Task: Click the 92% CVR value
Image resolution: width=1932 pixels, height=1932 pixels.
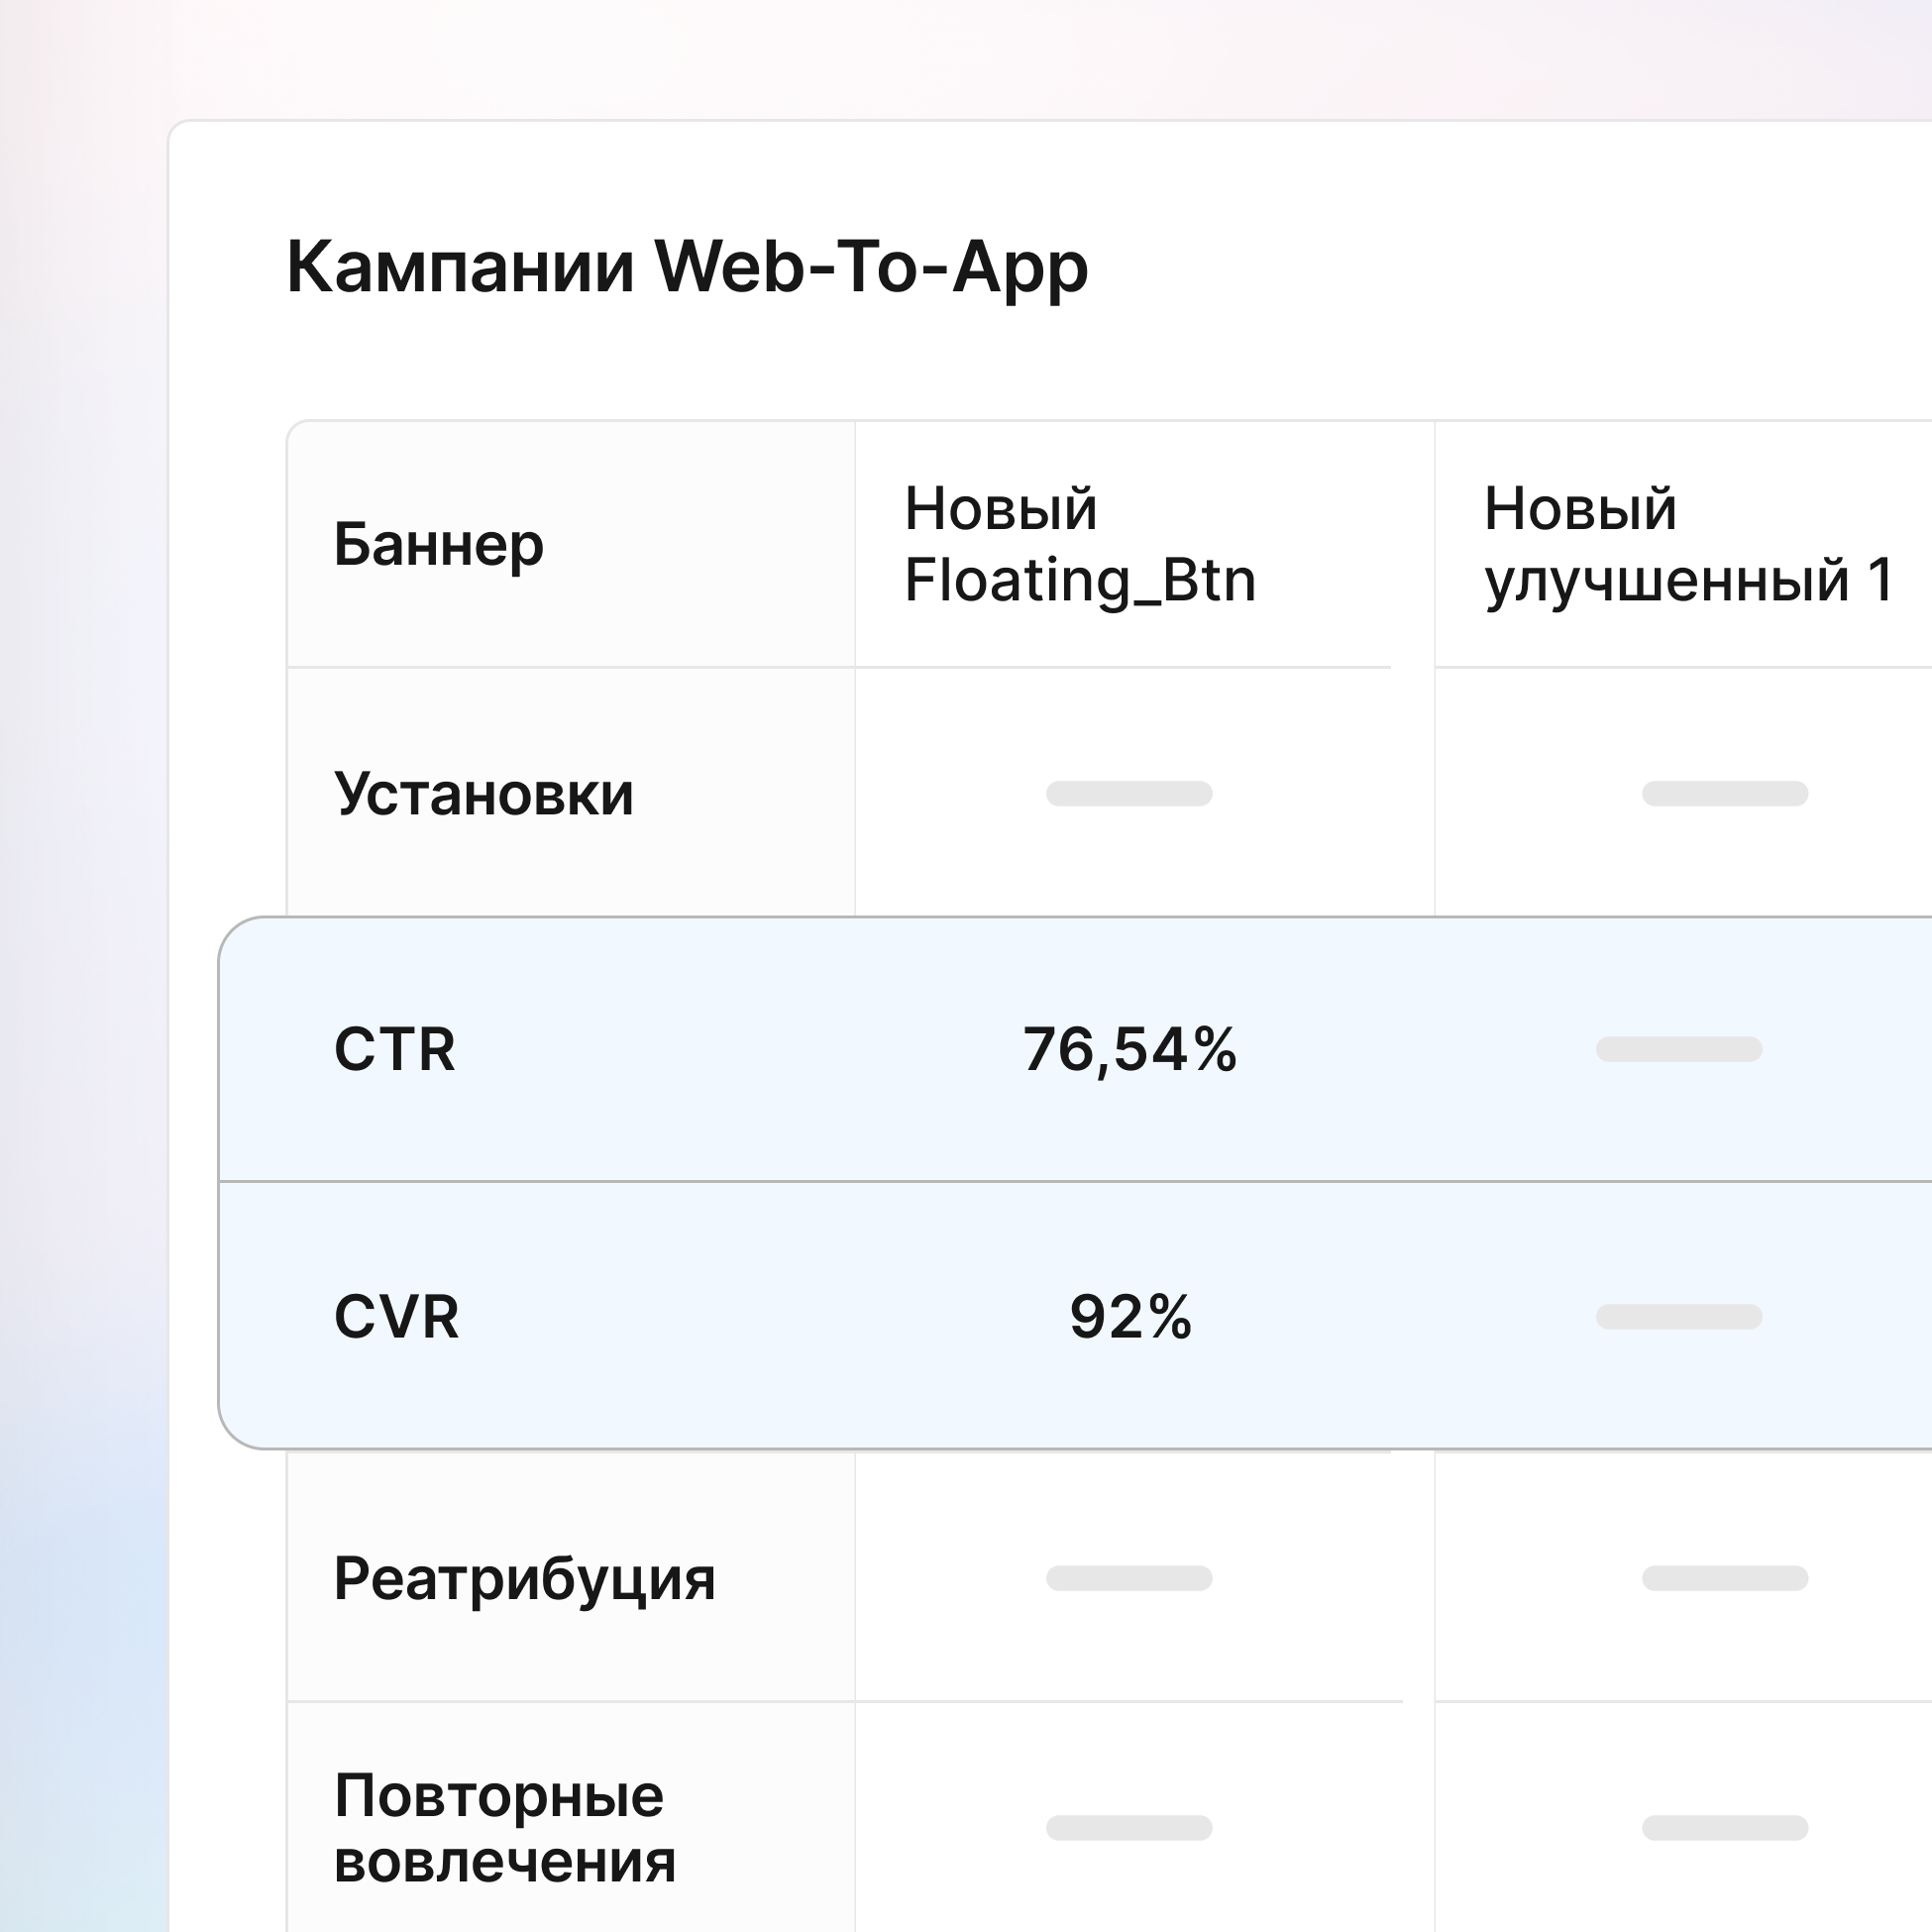Action: click(1130, 1317)
